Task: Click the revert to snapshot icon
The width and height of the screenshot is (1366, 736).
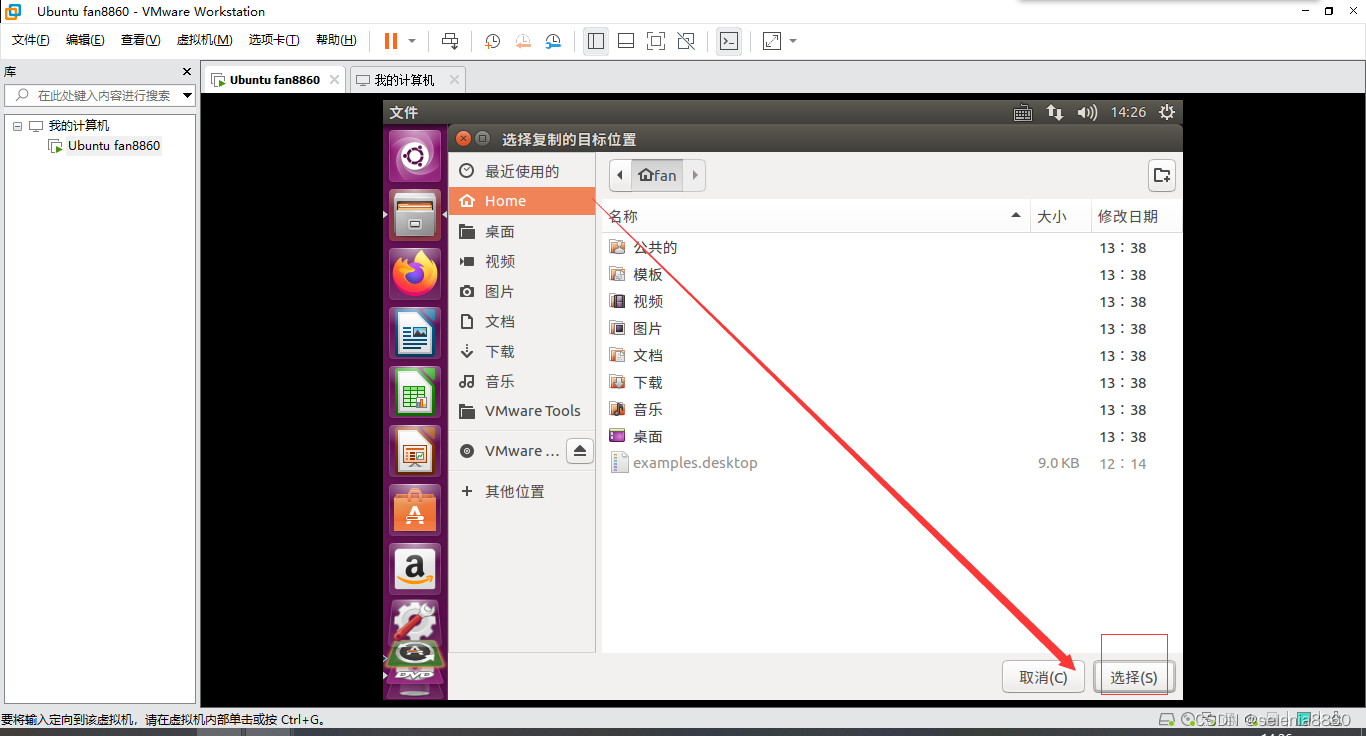Action: click(x=523, y=41)
